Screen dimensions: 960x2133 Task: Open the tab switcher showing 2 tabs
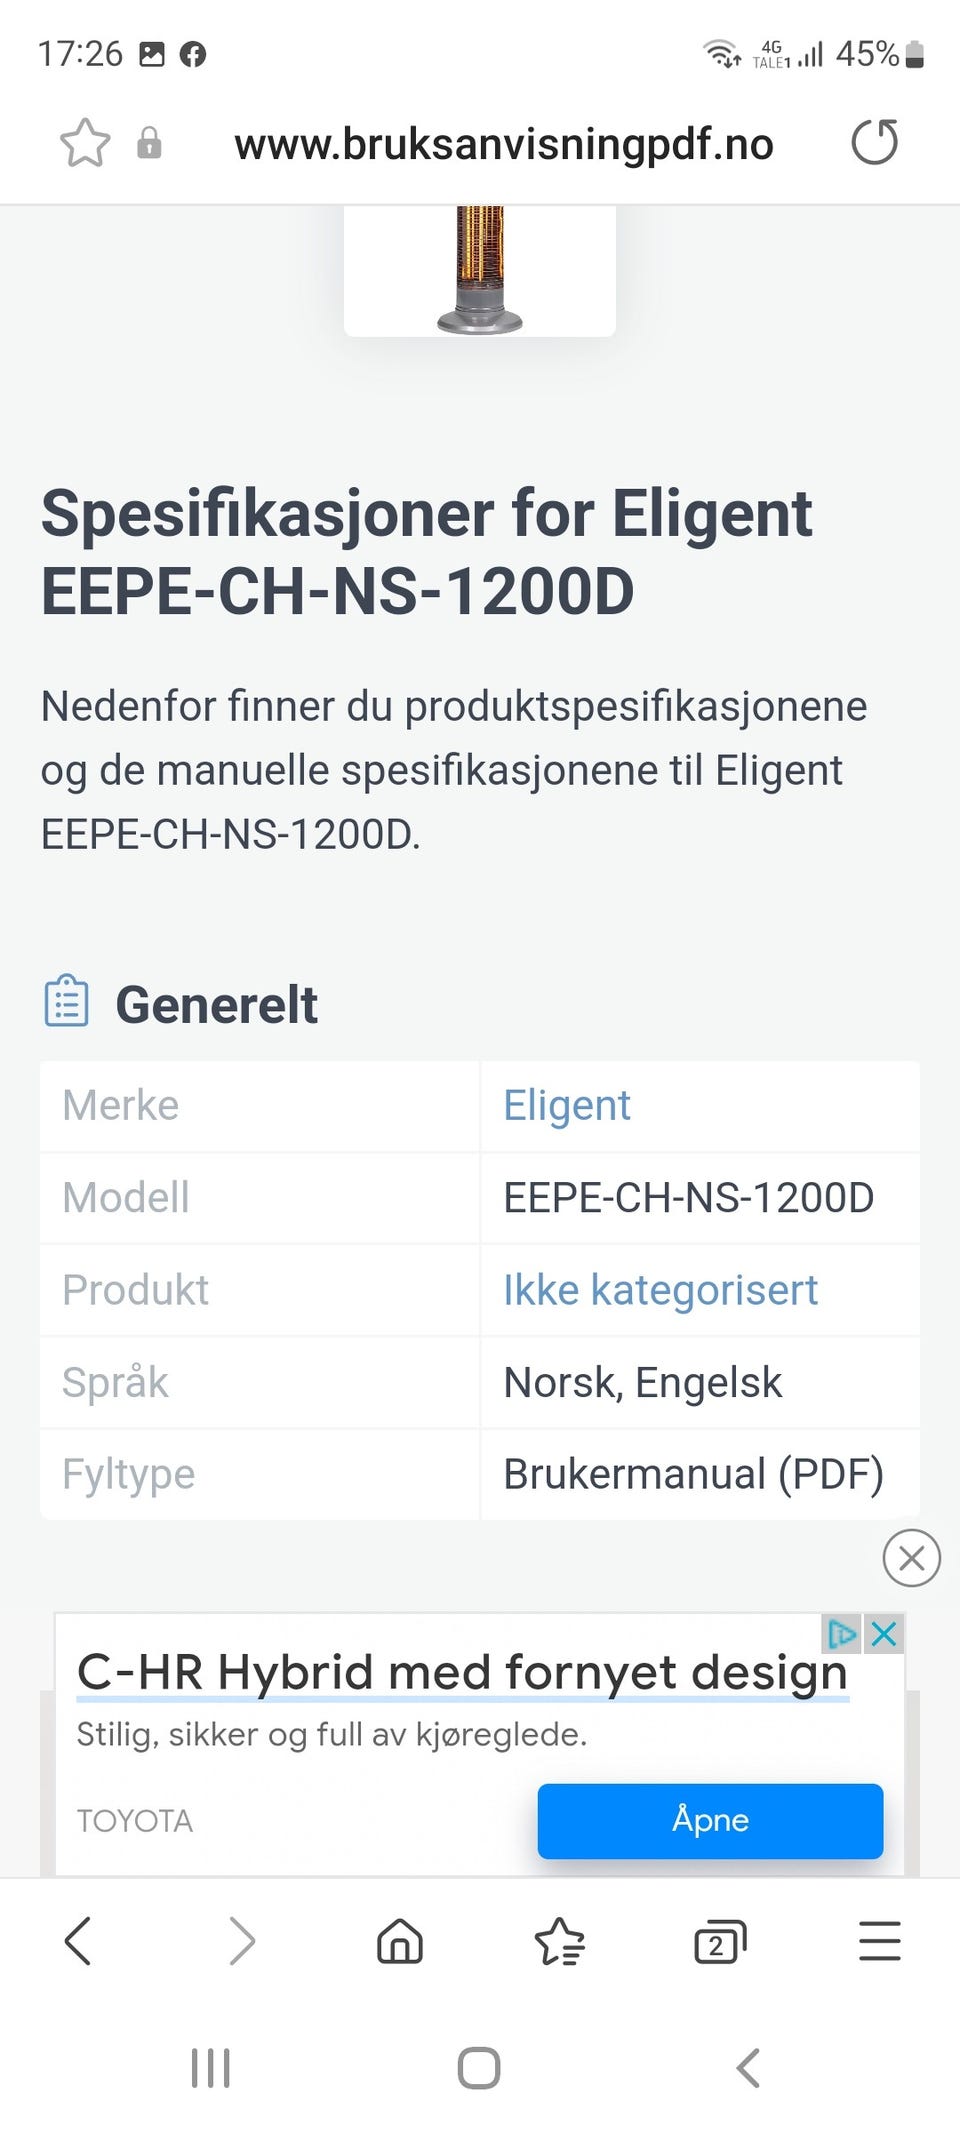click(x=720, y=1941)
